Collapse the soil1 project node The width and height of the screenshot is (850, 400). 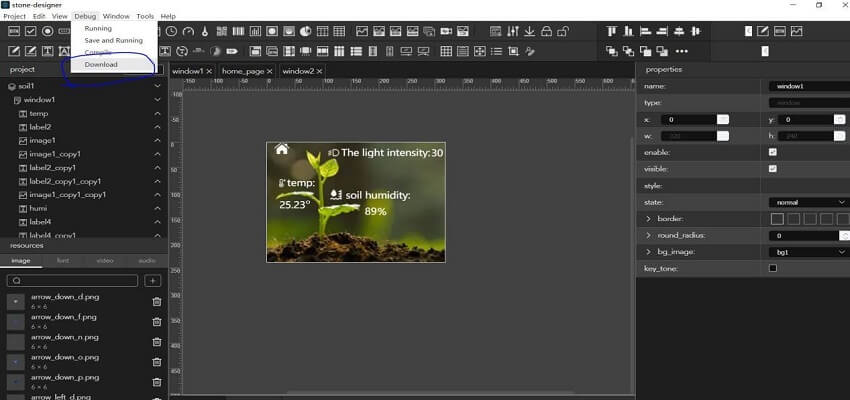coord(157,86)
